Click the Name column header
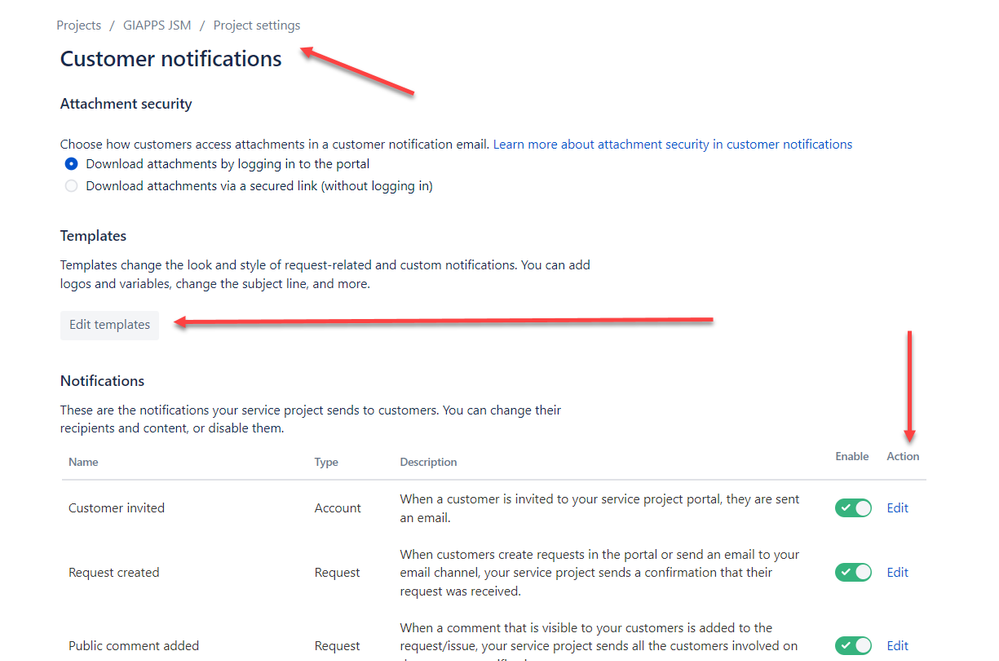The height and width of the screenshot is (661, 999). coord(83,462)
